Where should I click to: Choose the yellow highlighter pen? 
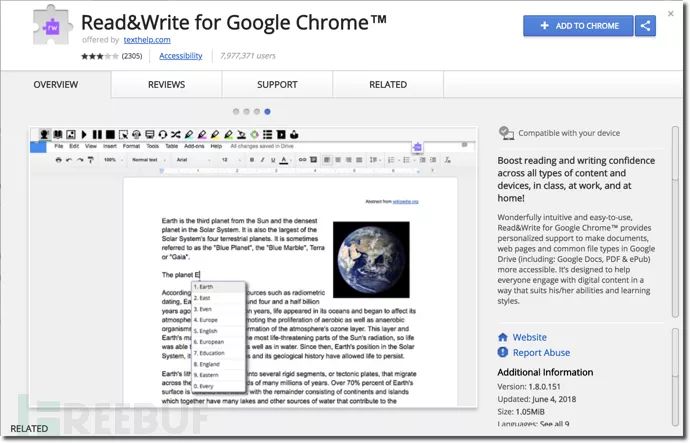215,134
